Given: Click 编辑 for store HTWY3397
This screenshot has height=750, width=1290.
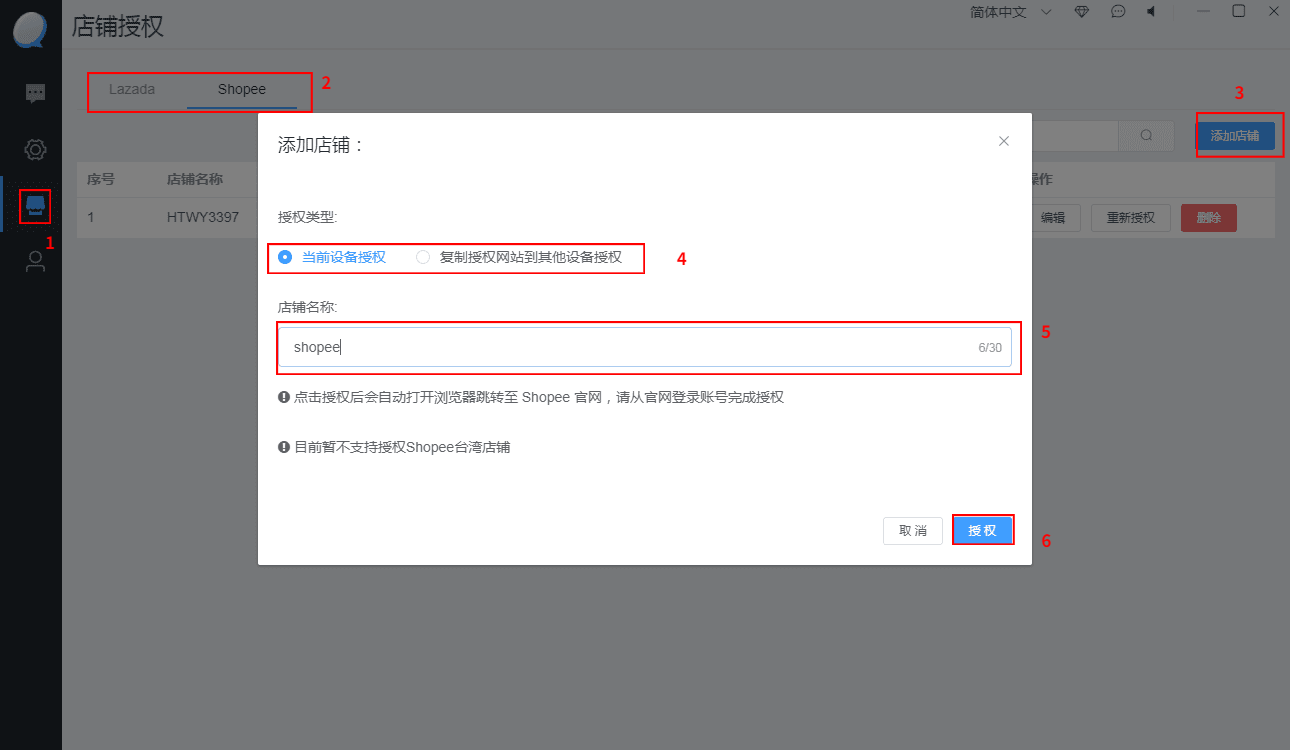Looking at the screenshot, I should (x=1053, y=218).
